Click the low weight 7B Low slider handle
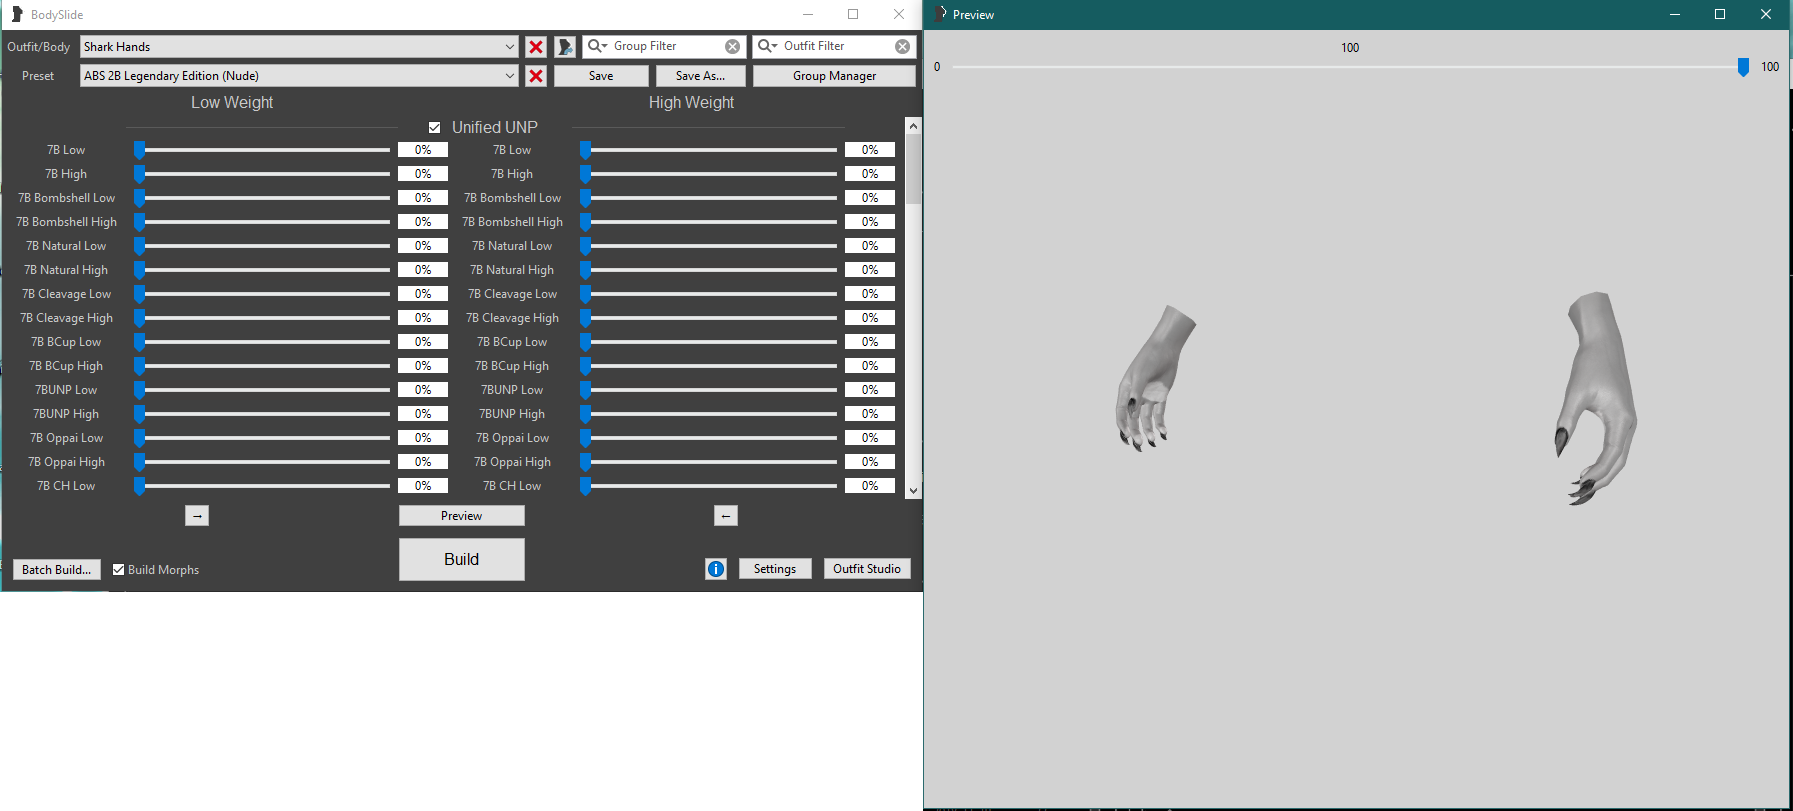Image resolution: width=1793 pixels, height=811 pixels. tap(140, 150)
